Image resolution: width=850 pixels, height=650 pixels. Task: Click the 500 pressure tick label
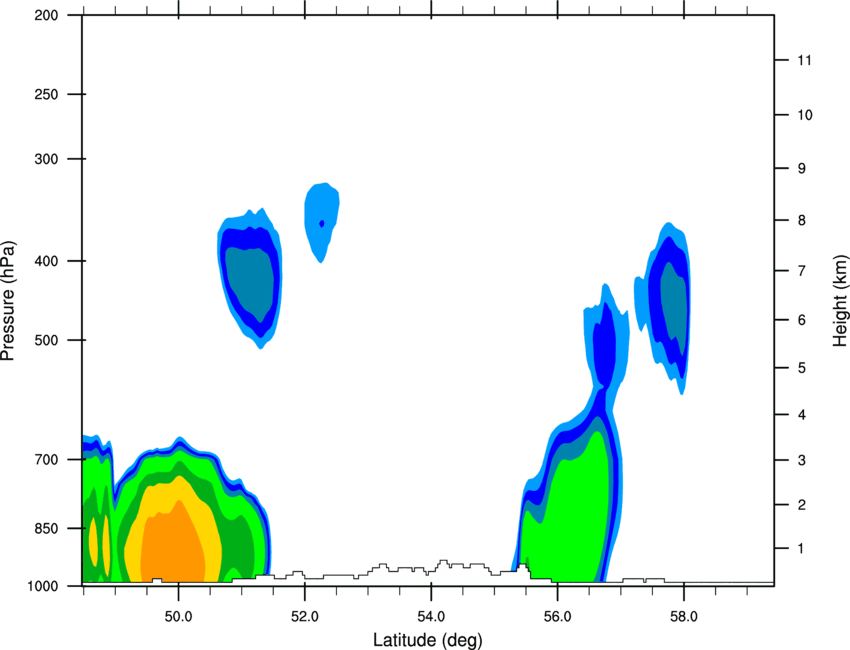coord(46,340)
